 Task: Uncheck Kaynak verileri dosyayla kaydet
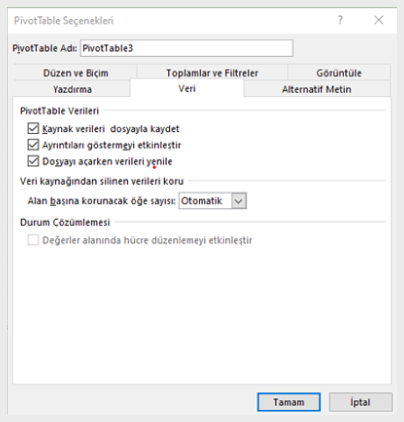tap(33, 128)
